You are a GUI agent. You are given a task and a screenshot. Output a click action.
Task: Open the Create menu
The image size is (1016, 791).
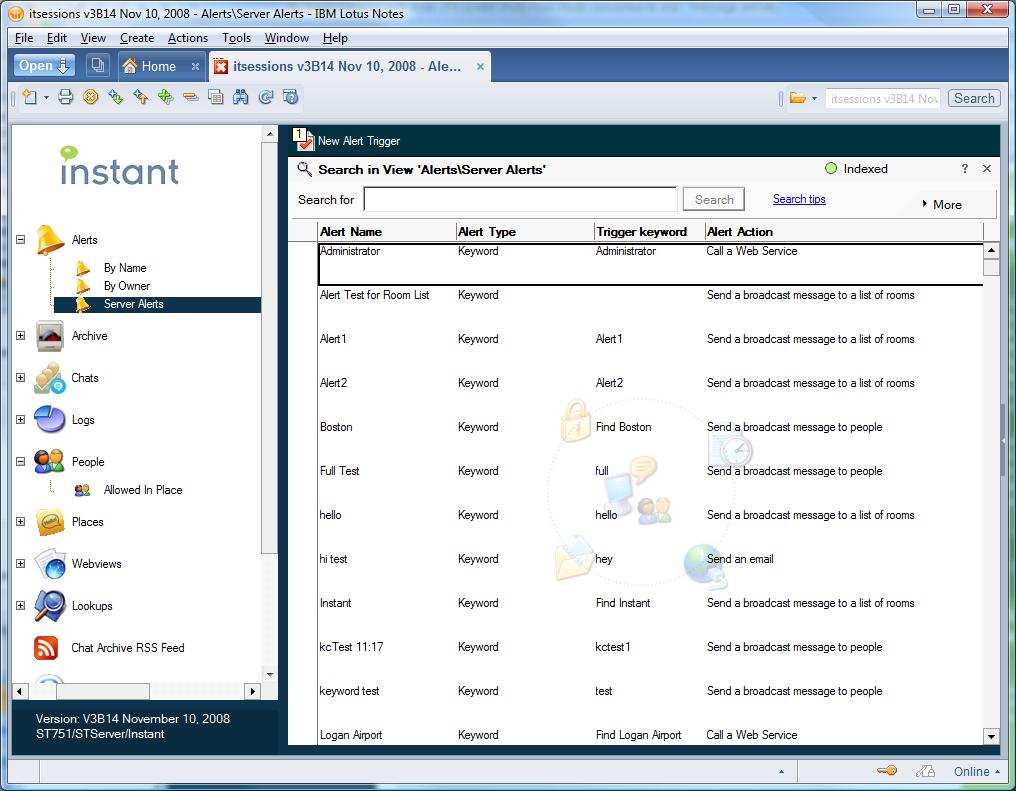tap(137, 38)
